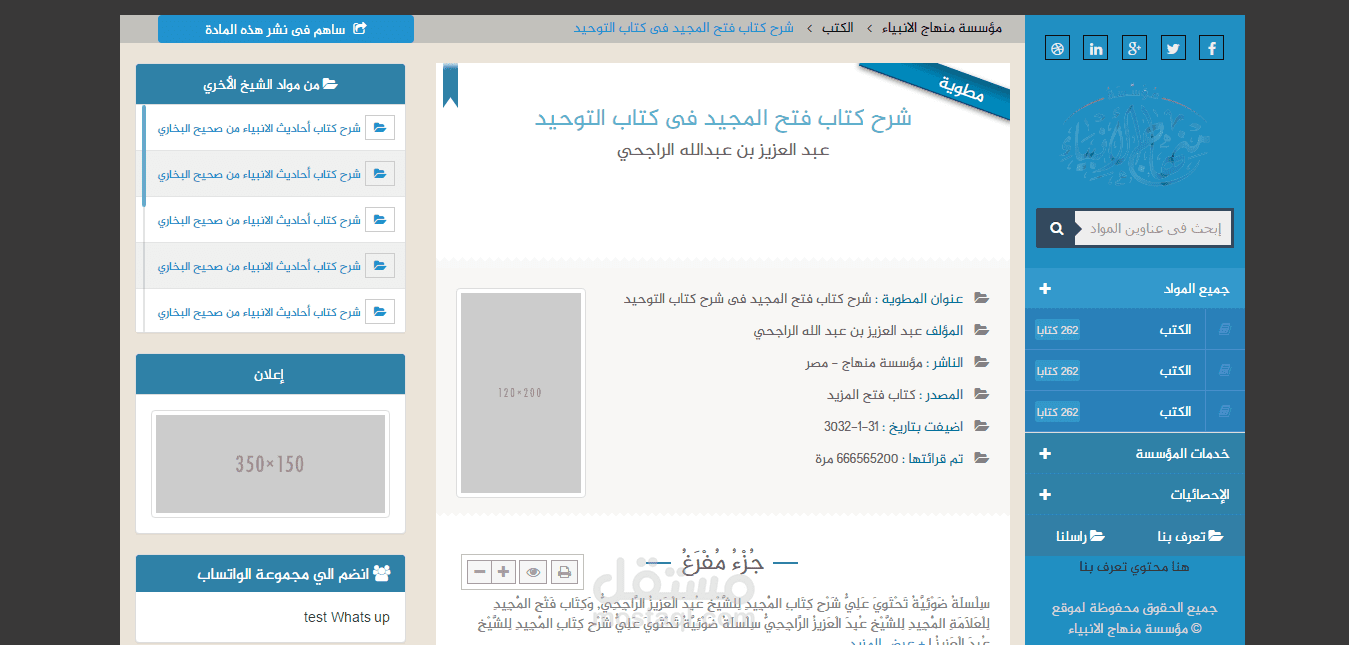Click ساهم فى نشر هذه المادة share button

click(286, 29)
